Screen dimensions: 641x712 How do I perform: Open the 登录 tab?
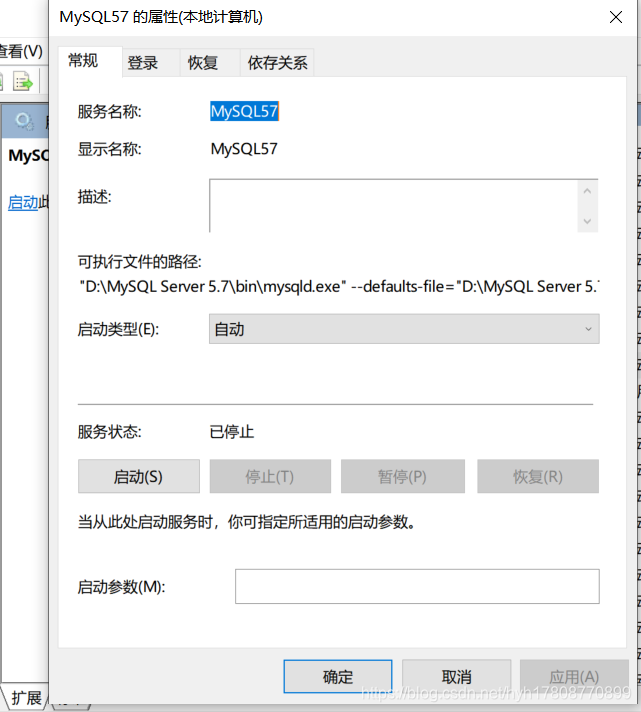(x=150, y=63)
